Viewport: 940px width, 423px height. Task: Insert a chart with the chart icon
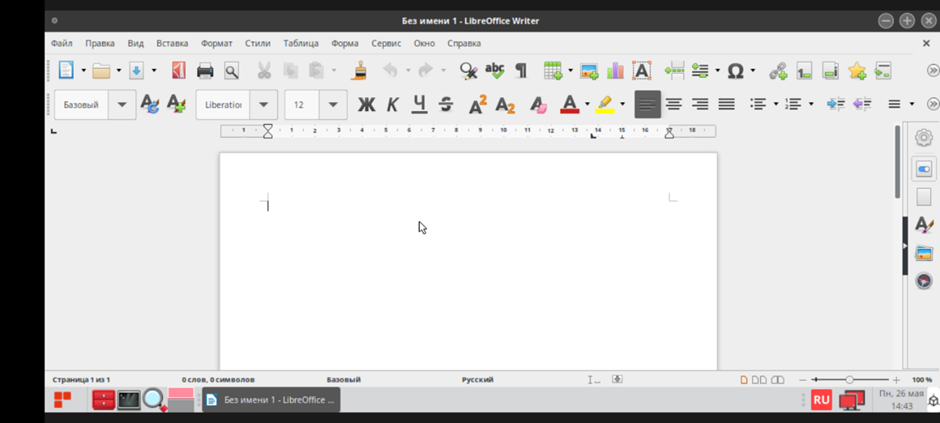pyautogui.click(x=615, y=71)
